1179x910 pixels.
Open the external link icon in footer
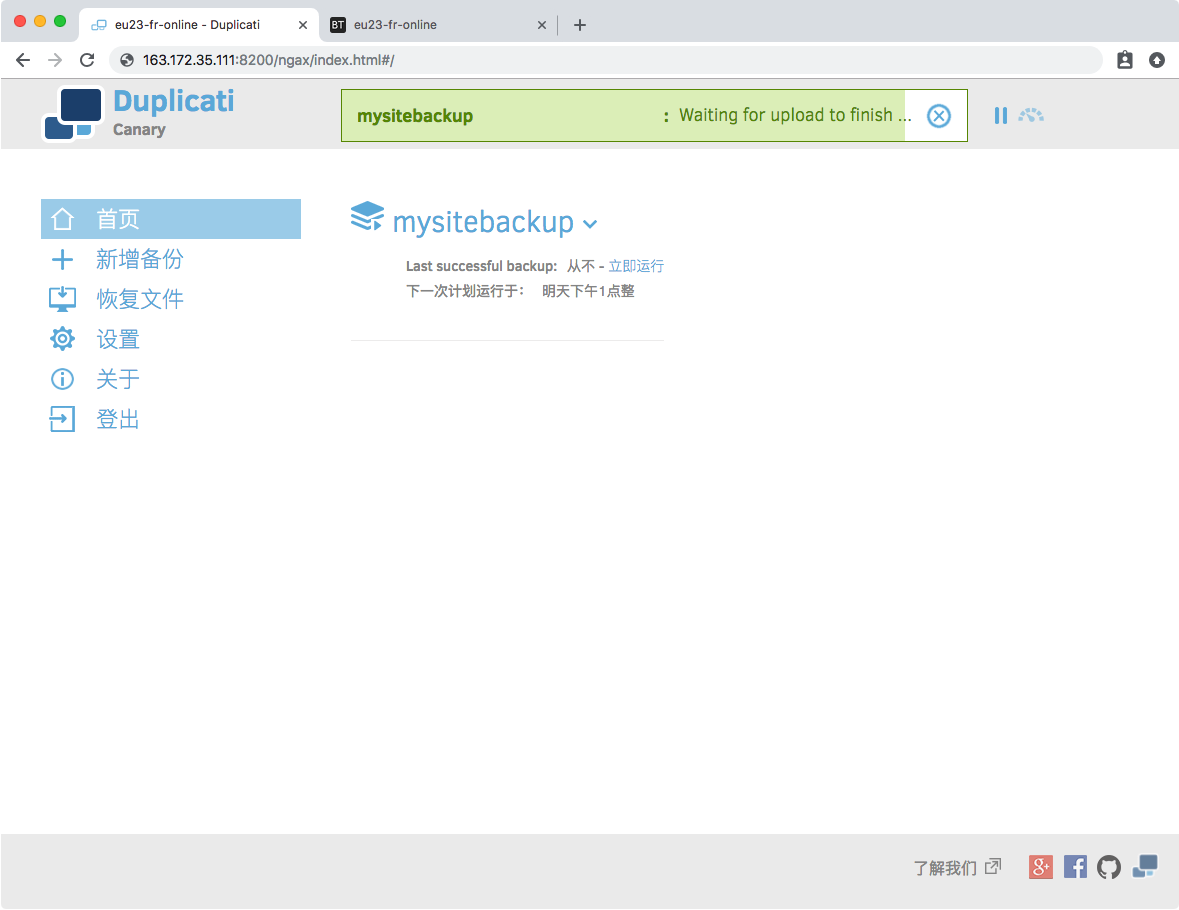pyautogui.click(x=993, y=866)
